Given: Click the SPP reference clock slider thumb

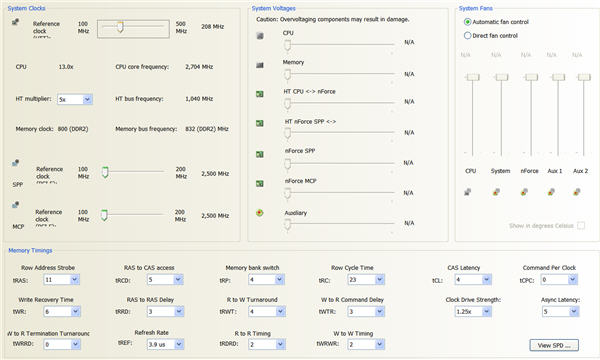Looking at the screenshot, I should (105, 173).
